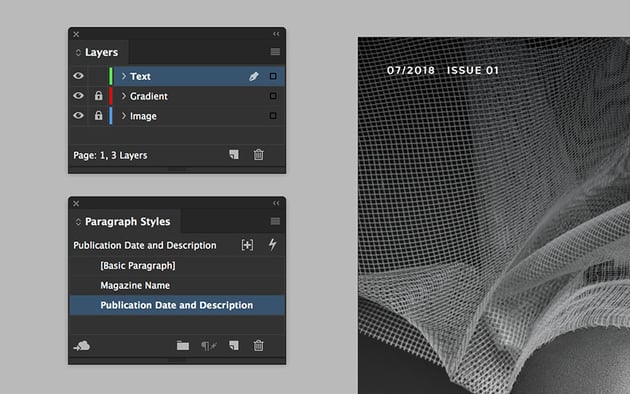Click the 07/2018 date text on the cover
The width and height of the screenshot is (630, 394).
(411, 70)
